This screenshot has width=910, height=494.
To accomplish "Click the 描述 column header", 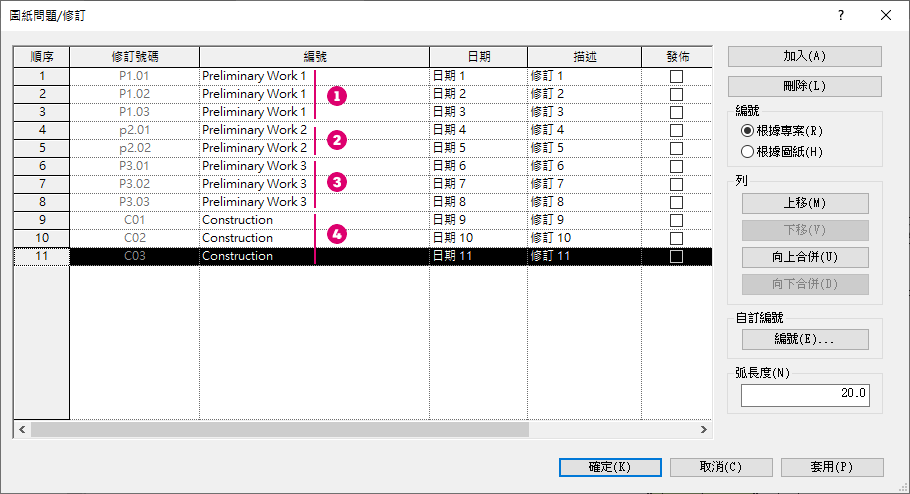I will click(584, 57).
